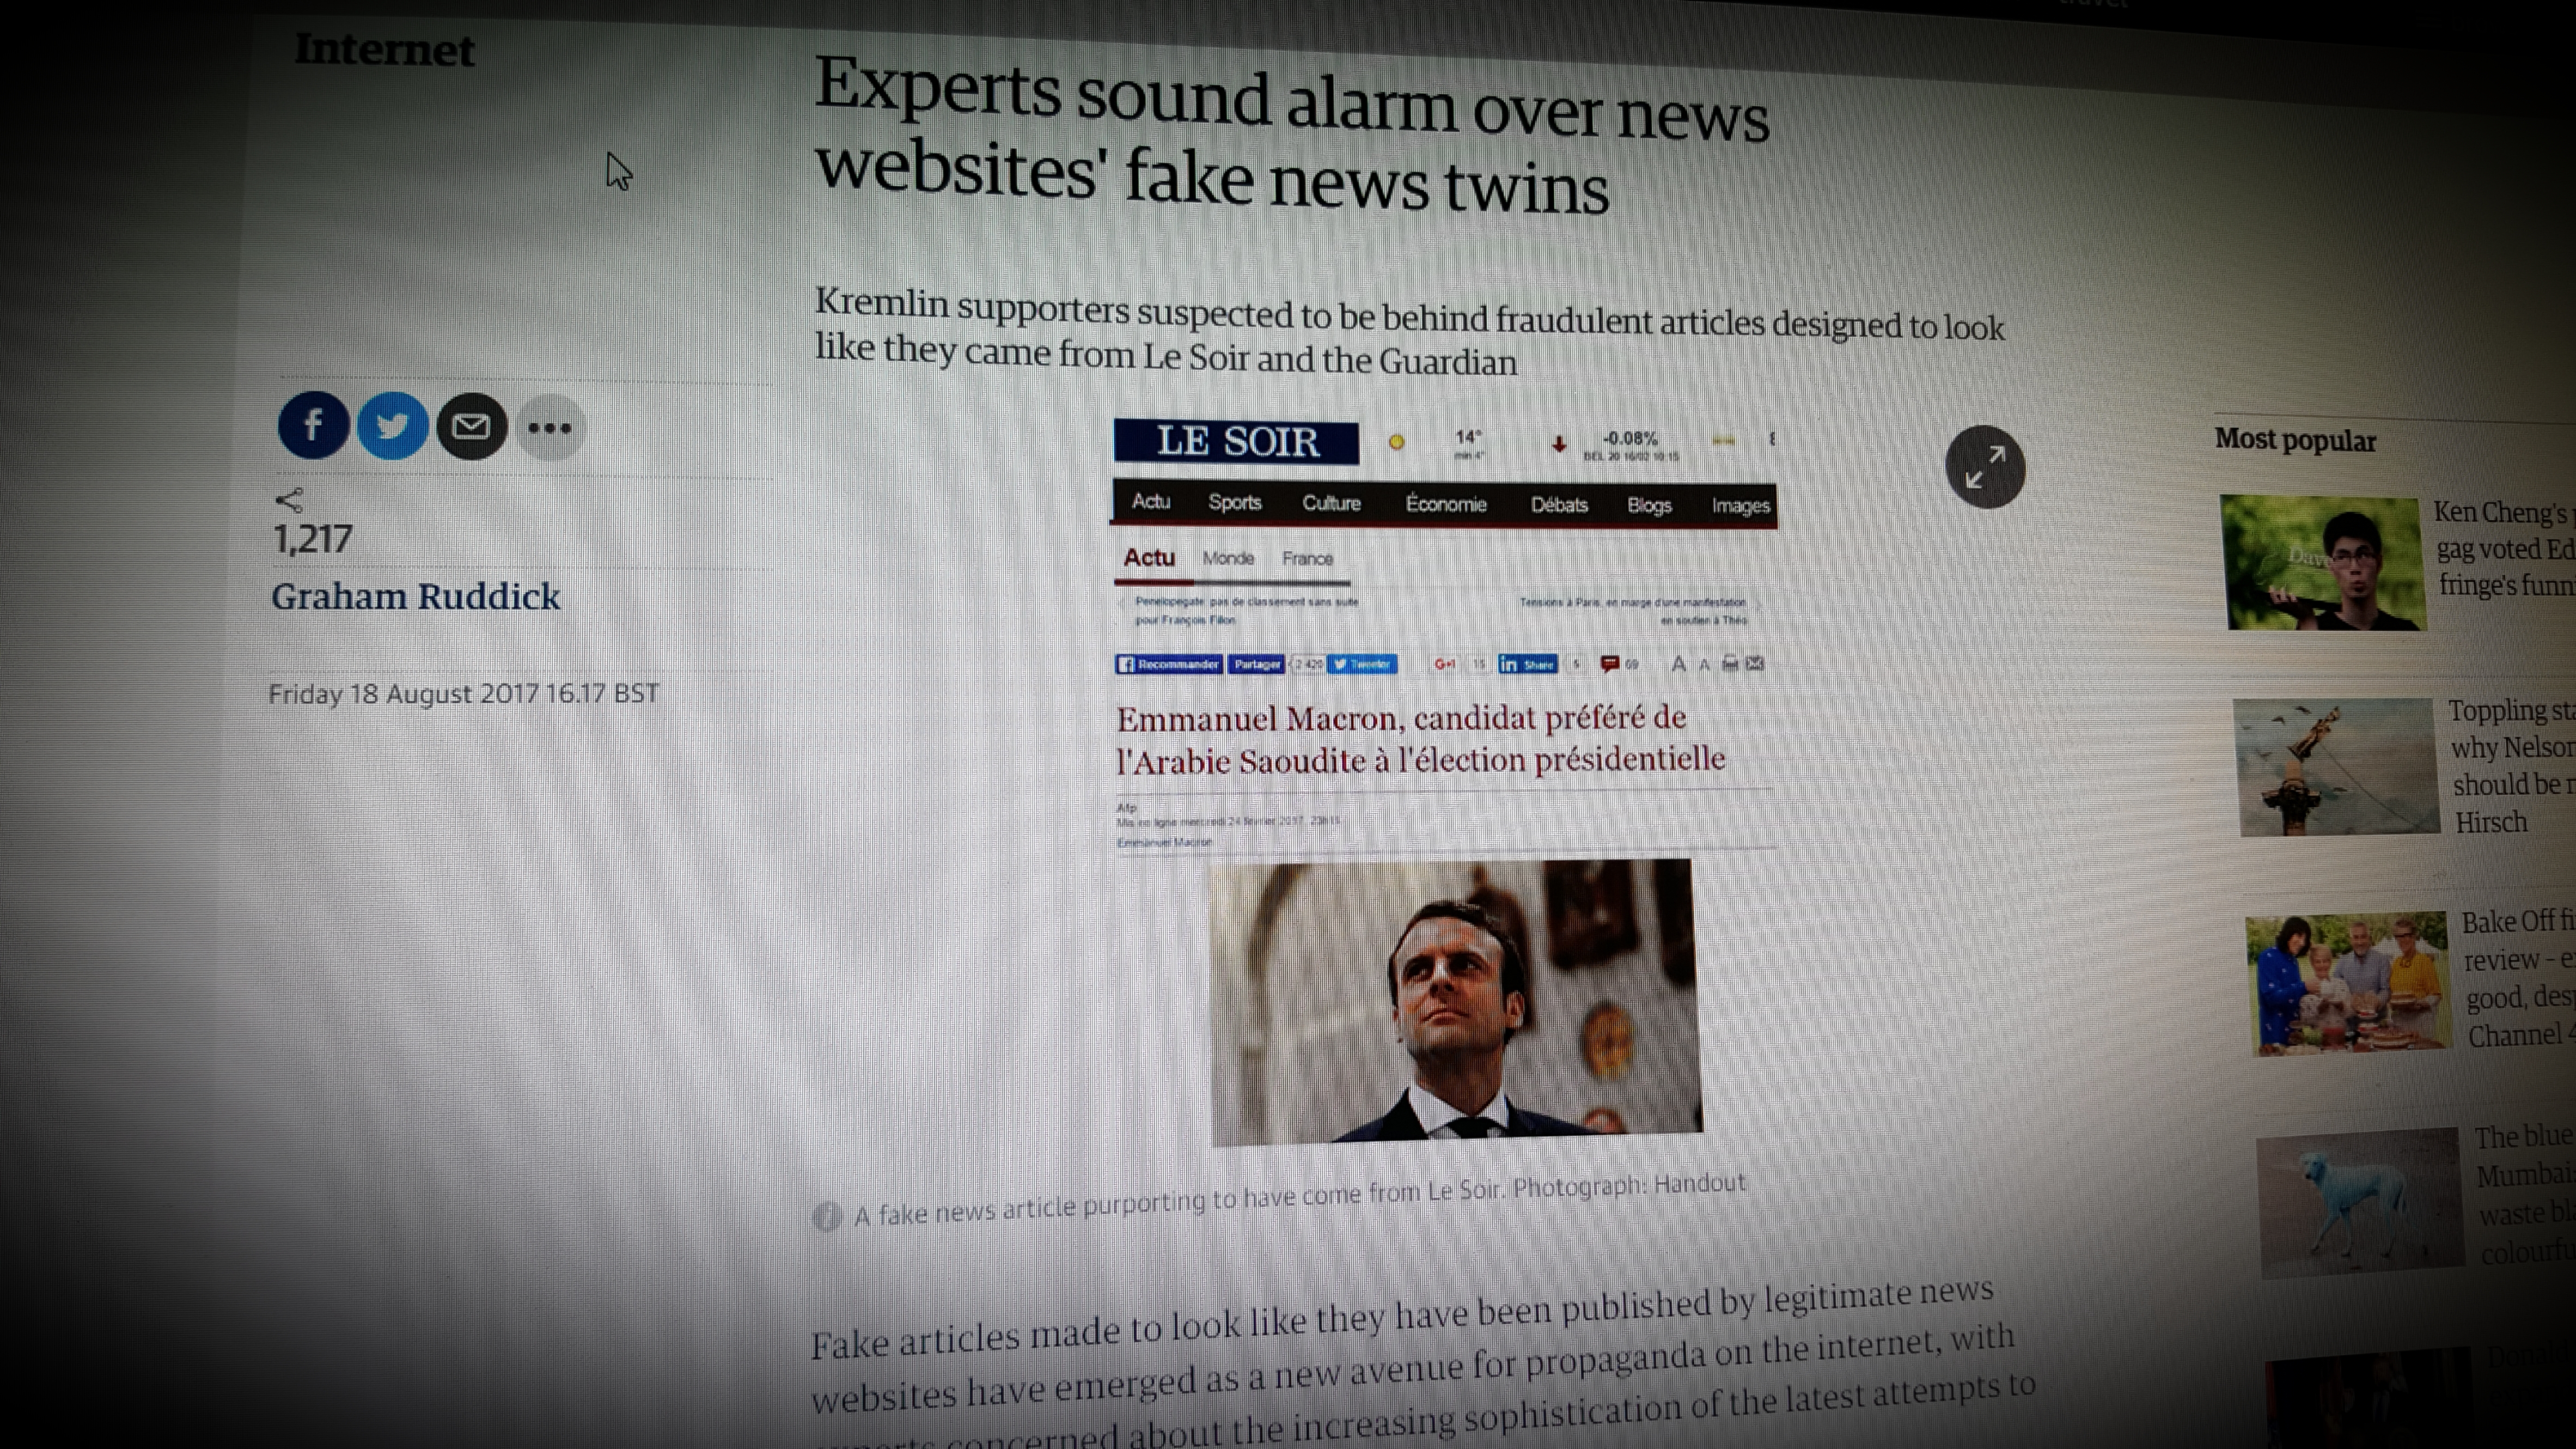Click Ken Cheng story thumbnail
Viewport: 2576px width, 1449px height.
pos(2323,562)
